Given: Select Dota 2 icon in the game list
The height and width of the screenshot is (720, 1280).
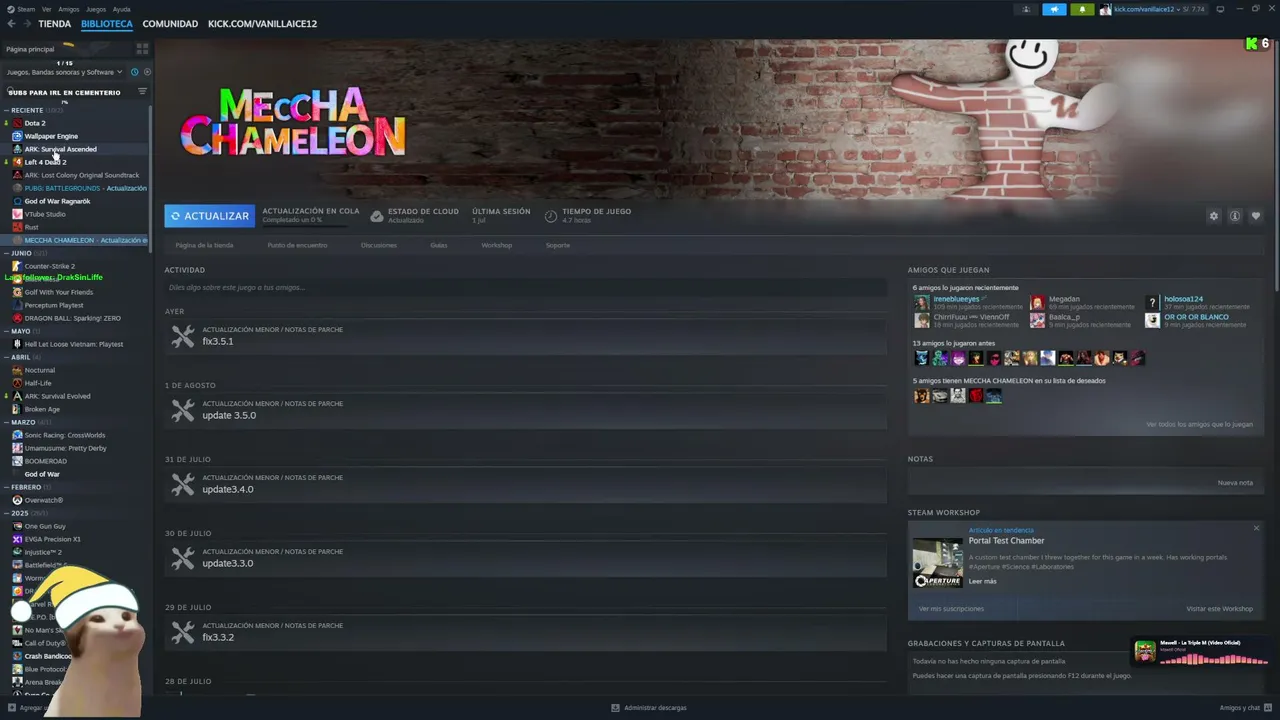Looking at the screenshot, I should (17, 123).
